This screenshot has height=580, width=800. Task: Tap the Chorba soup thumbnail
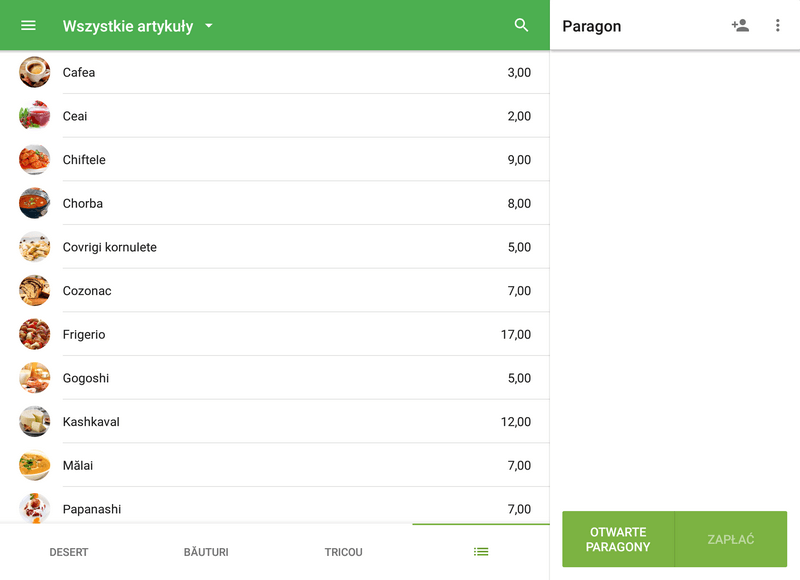pyautogui.click(x=34, y=203)
